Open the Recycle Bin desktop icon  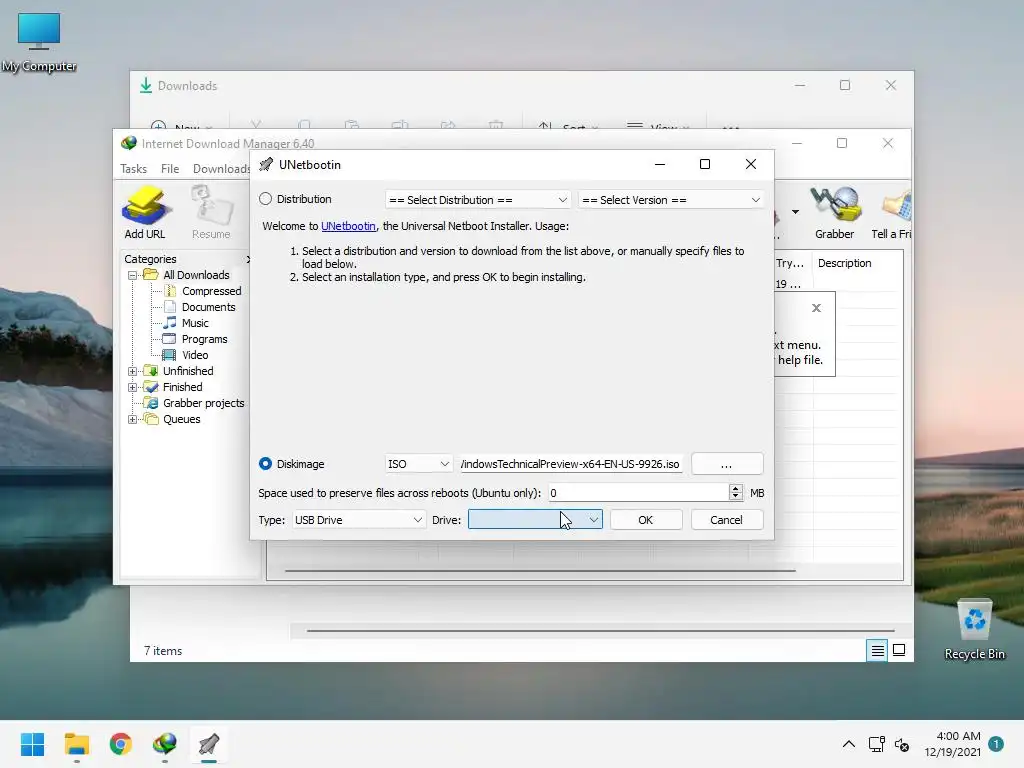[974, 629]
